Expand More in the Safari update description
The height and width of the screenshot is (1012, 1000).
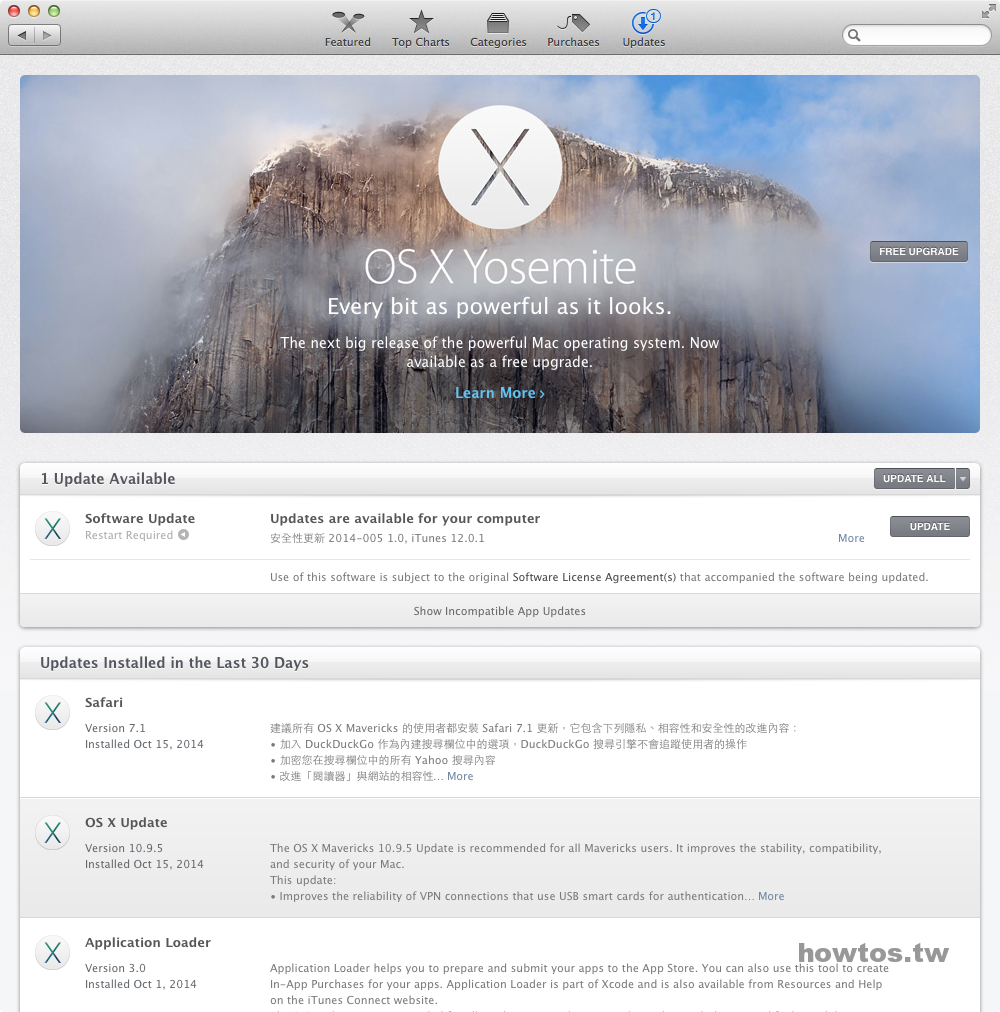460,776
